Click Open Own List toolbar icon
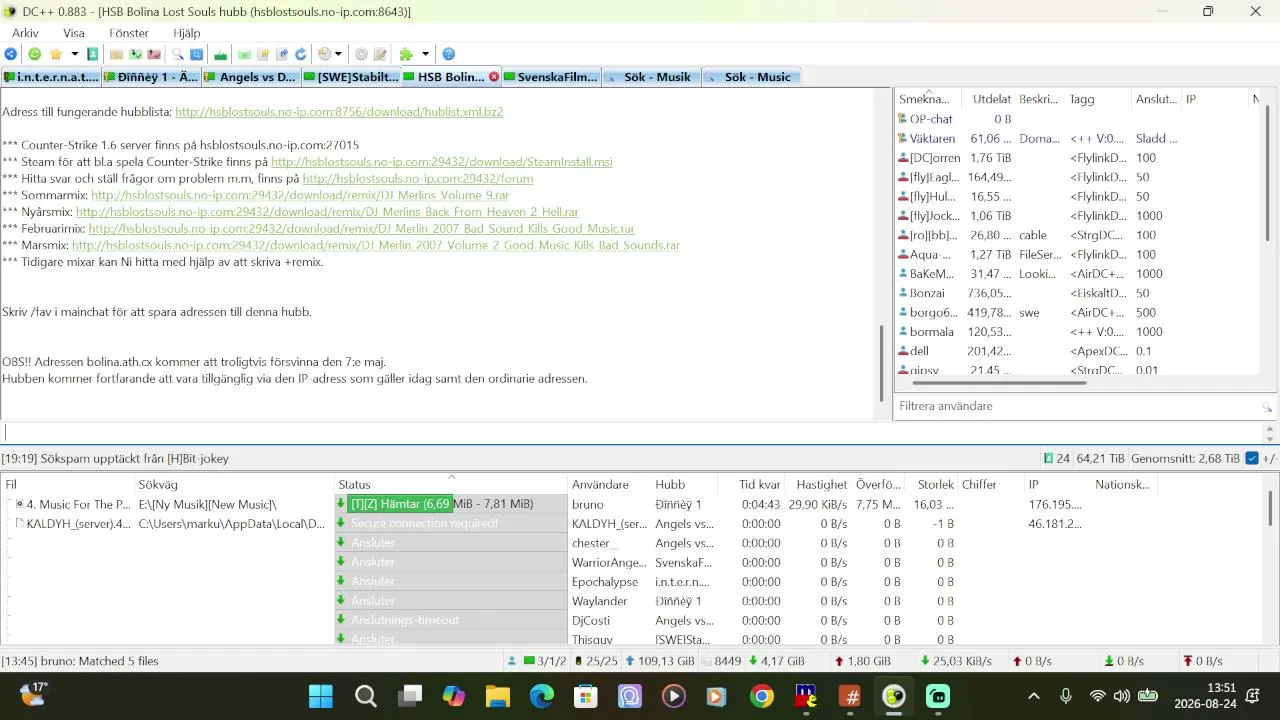This screenshot has width=1280, height=720. click(282, 54)
